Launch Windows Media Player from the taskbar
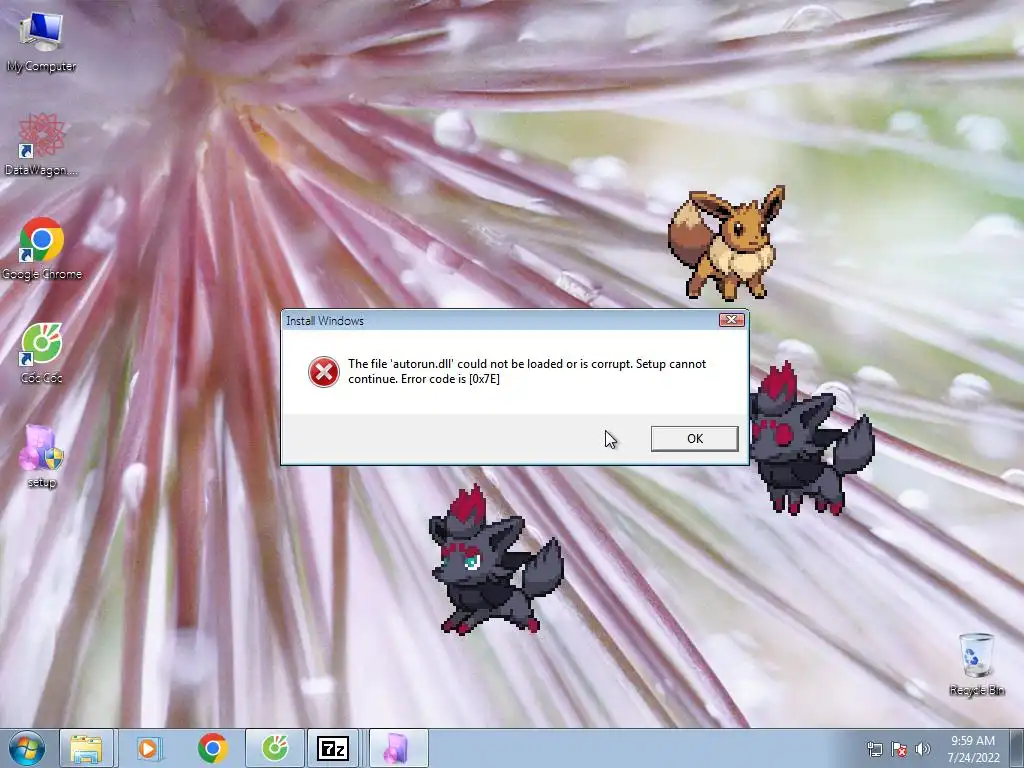Screen dimensions: 1024x768 [149, 748]
